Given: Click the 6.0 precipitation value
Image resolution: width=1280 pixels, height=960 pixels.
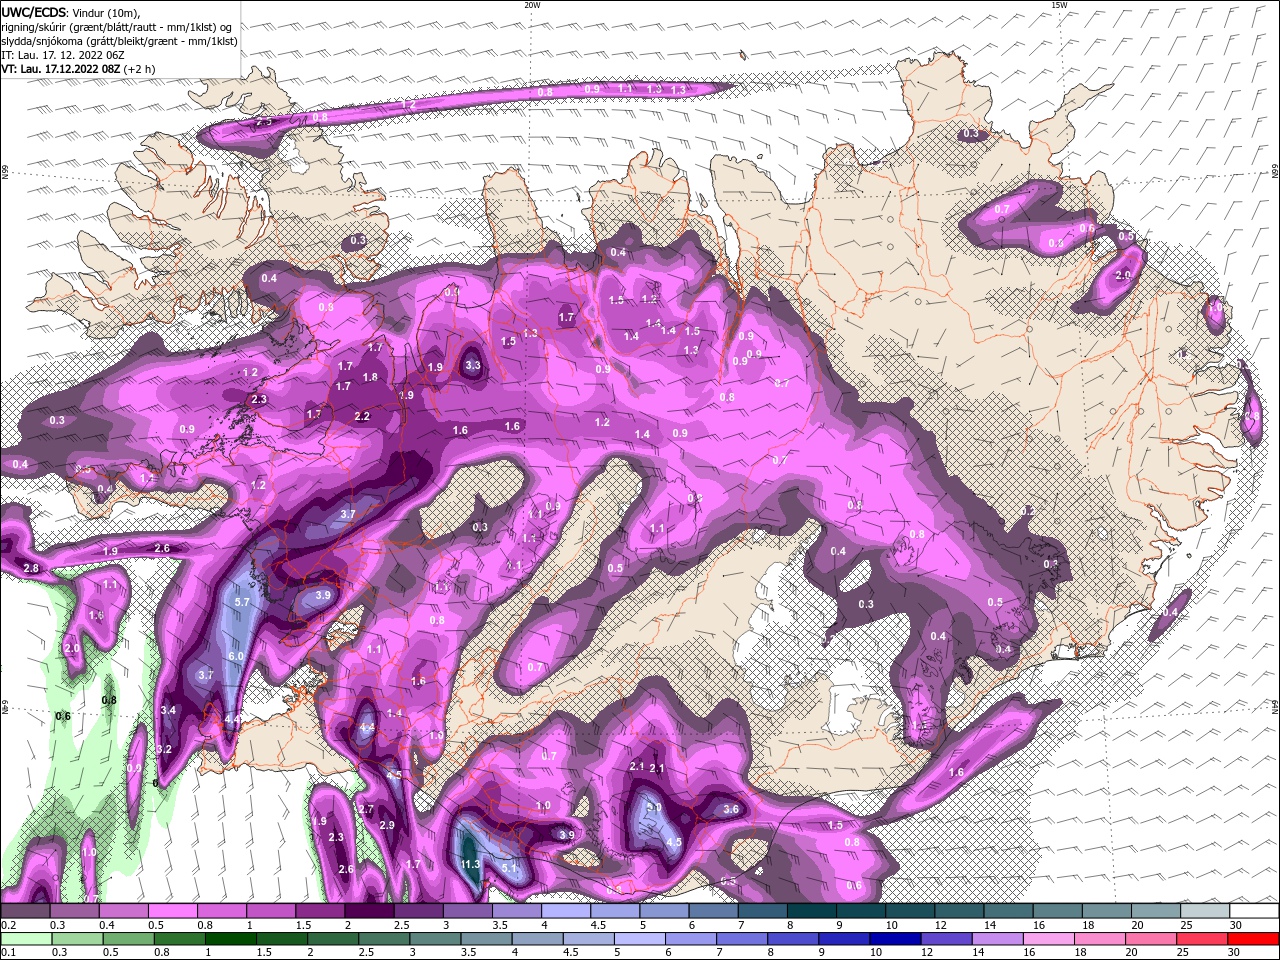Looking at the screenshot, I should click(236, 655).
